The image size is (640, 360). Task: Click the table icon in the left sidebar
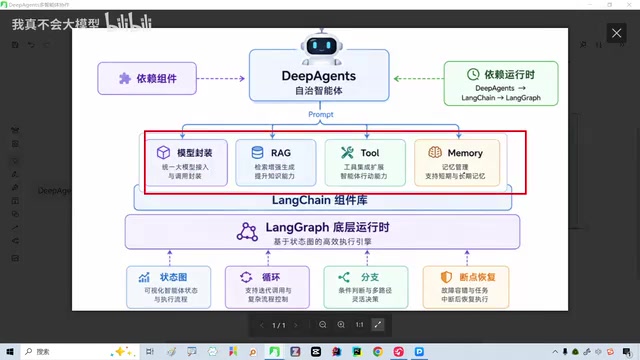tap(15, 200)
